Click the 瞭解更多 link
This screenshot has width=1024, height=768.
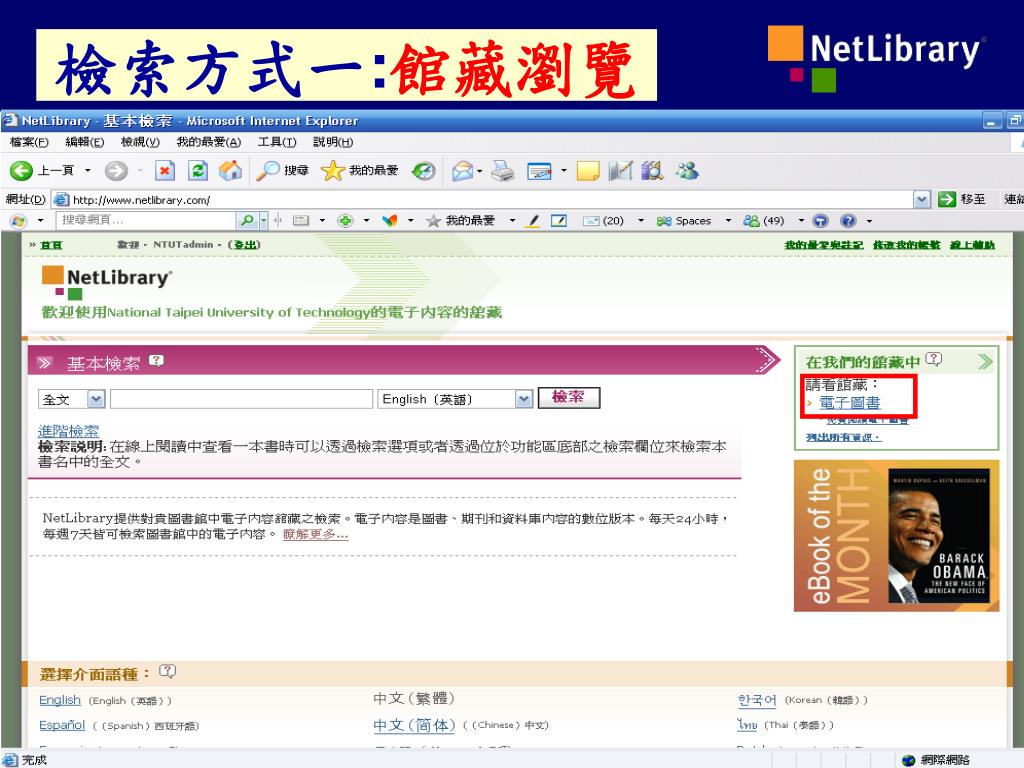[315, 534]
